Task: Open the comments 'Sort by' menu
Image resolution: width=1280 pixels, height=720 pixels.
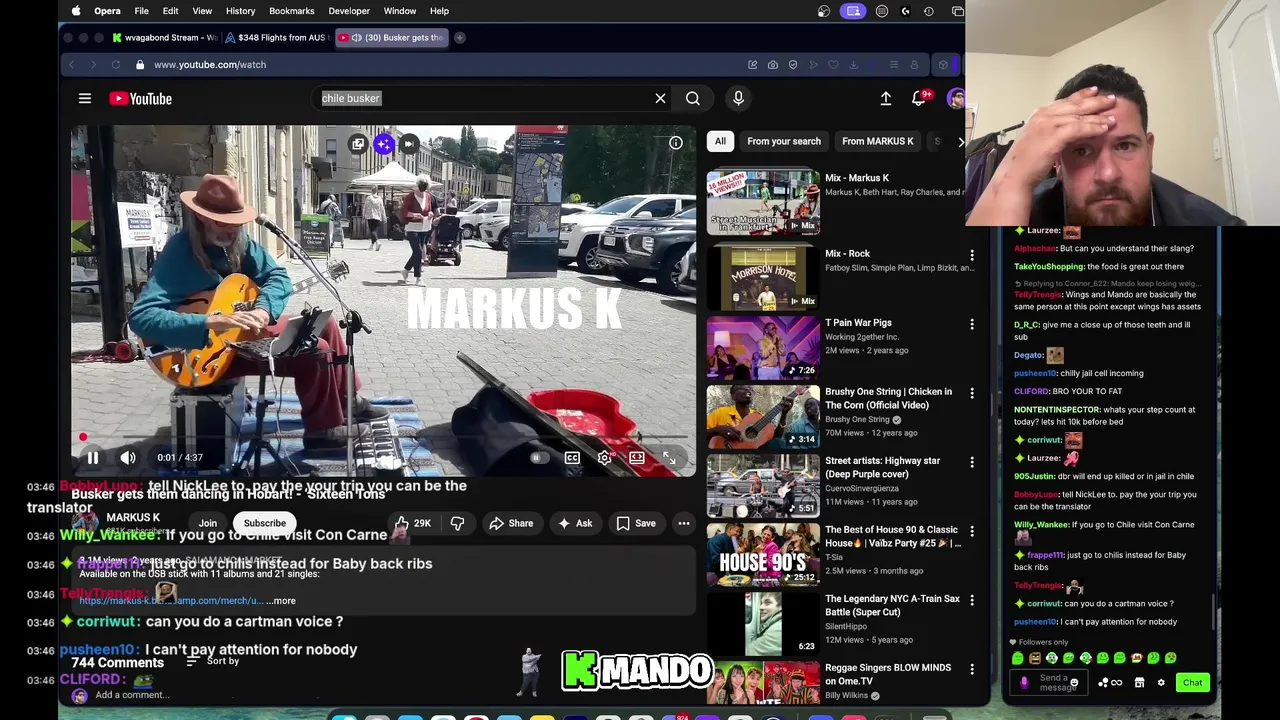Action: (213, 661)
